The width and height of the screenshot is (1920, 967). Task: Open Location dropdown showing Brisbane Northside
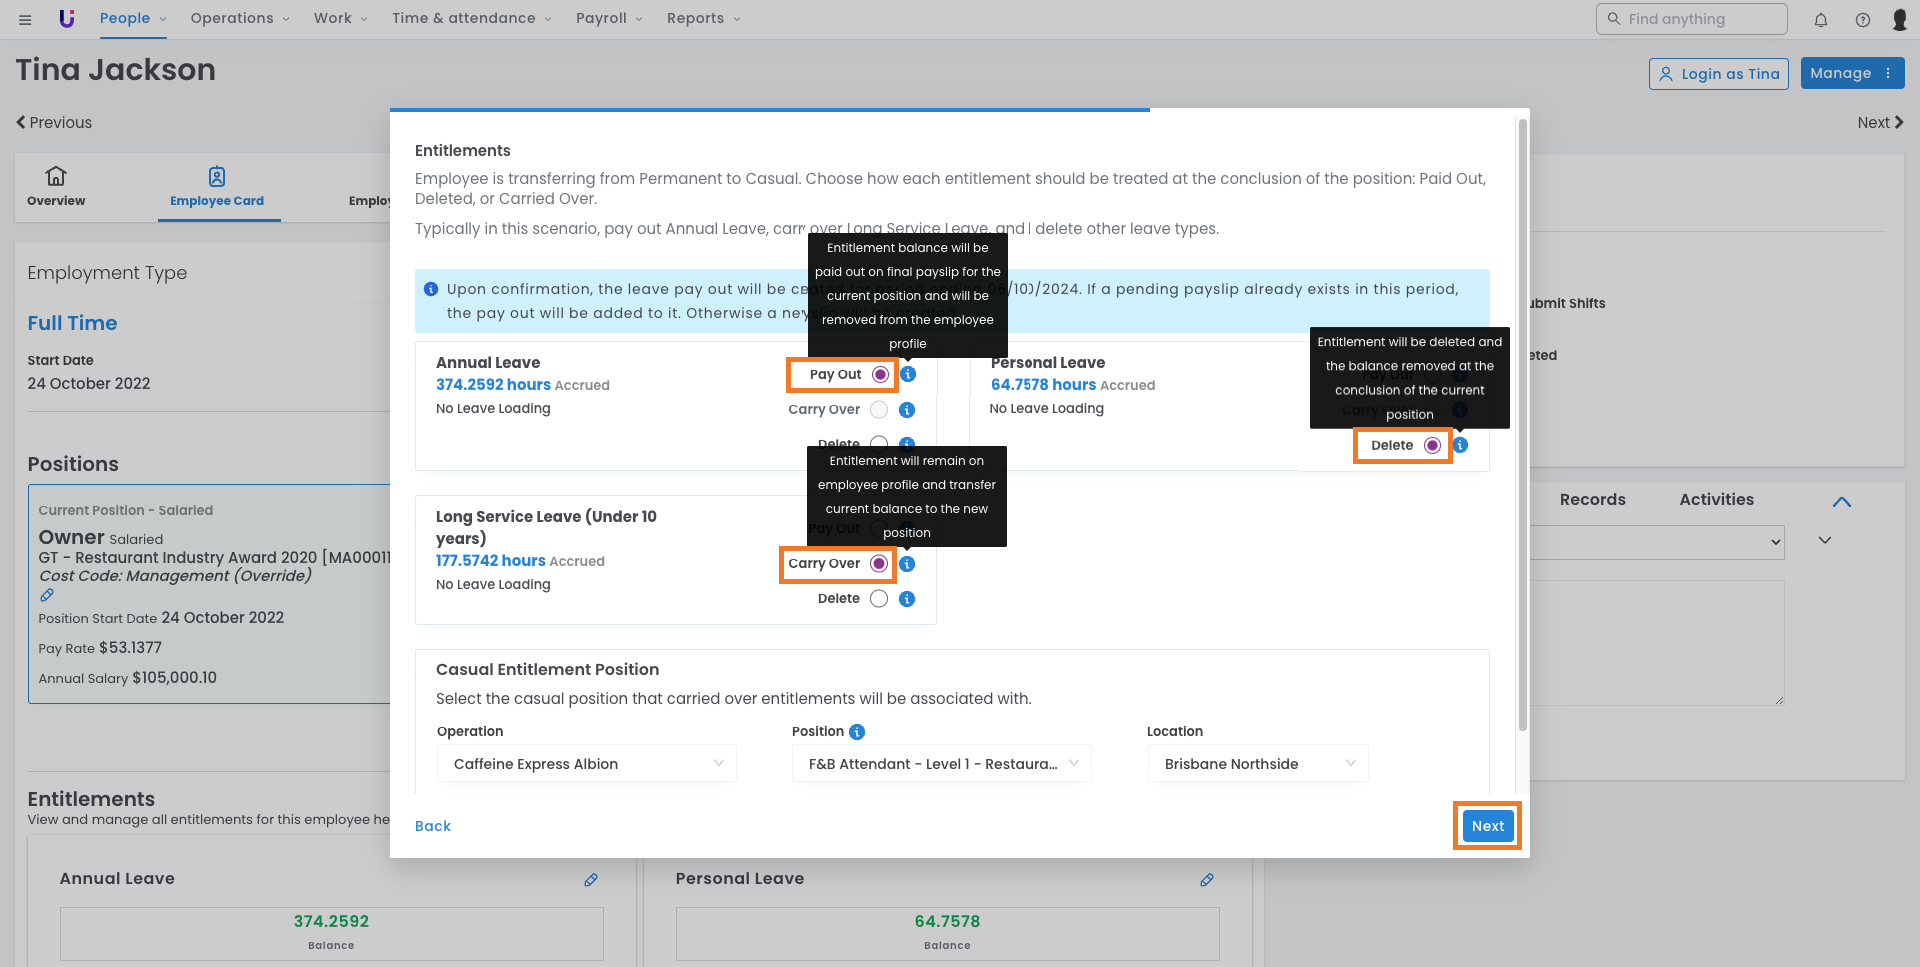(x=1257, y=764)
